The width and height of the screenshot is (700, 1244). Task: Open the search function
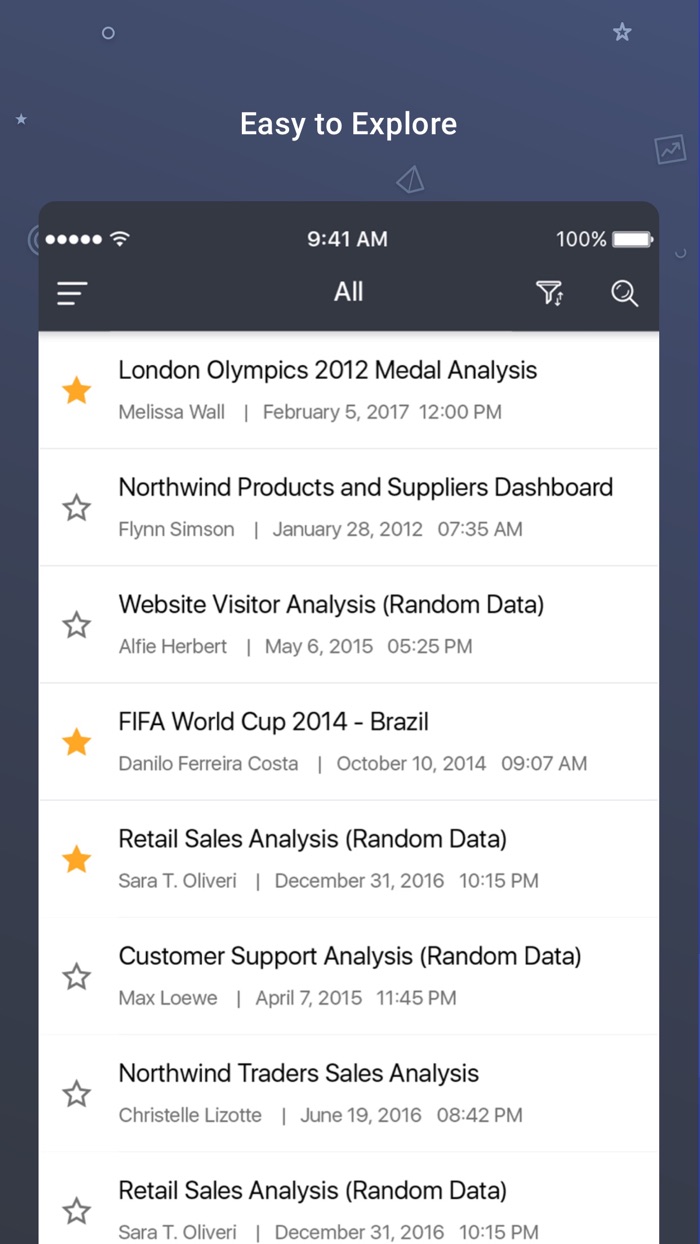click(x=624, y=294)
